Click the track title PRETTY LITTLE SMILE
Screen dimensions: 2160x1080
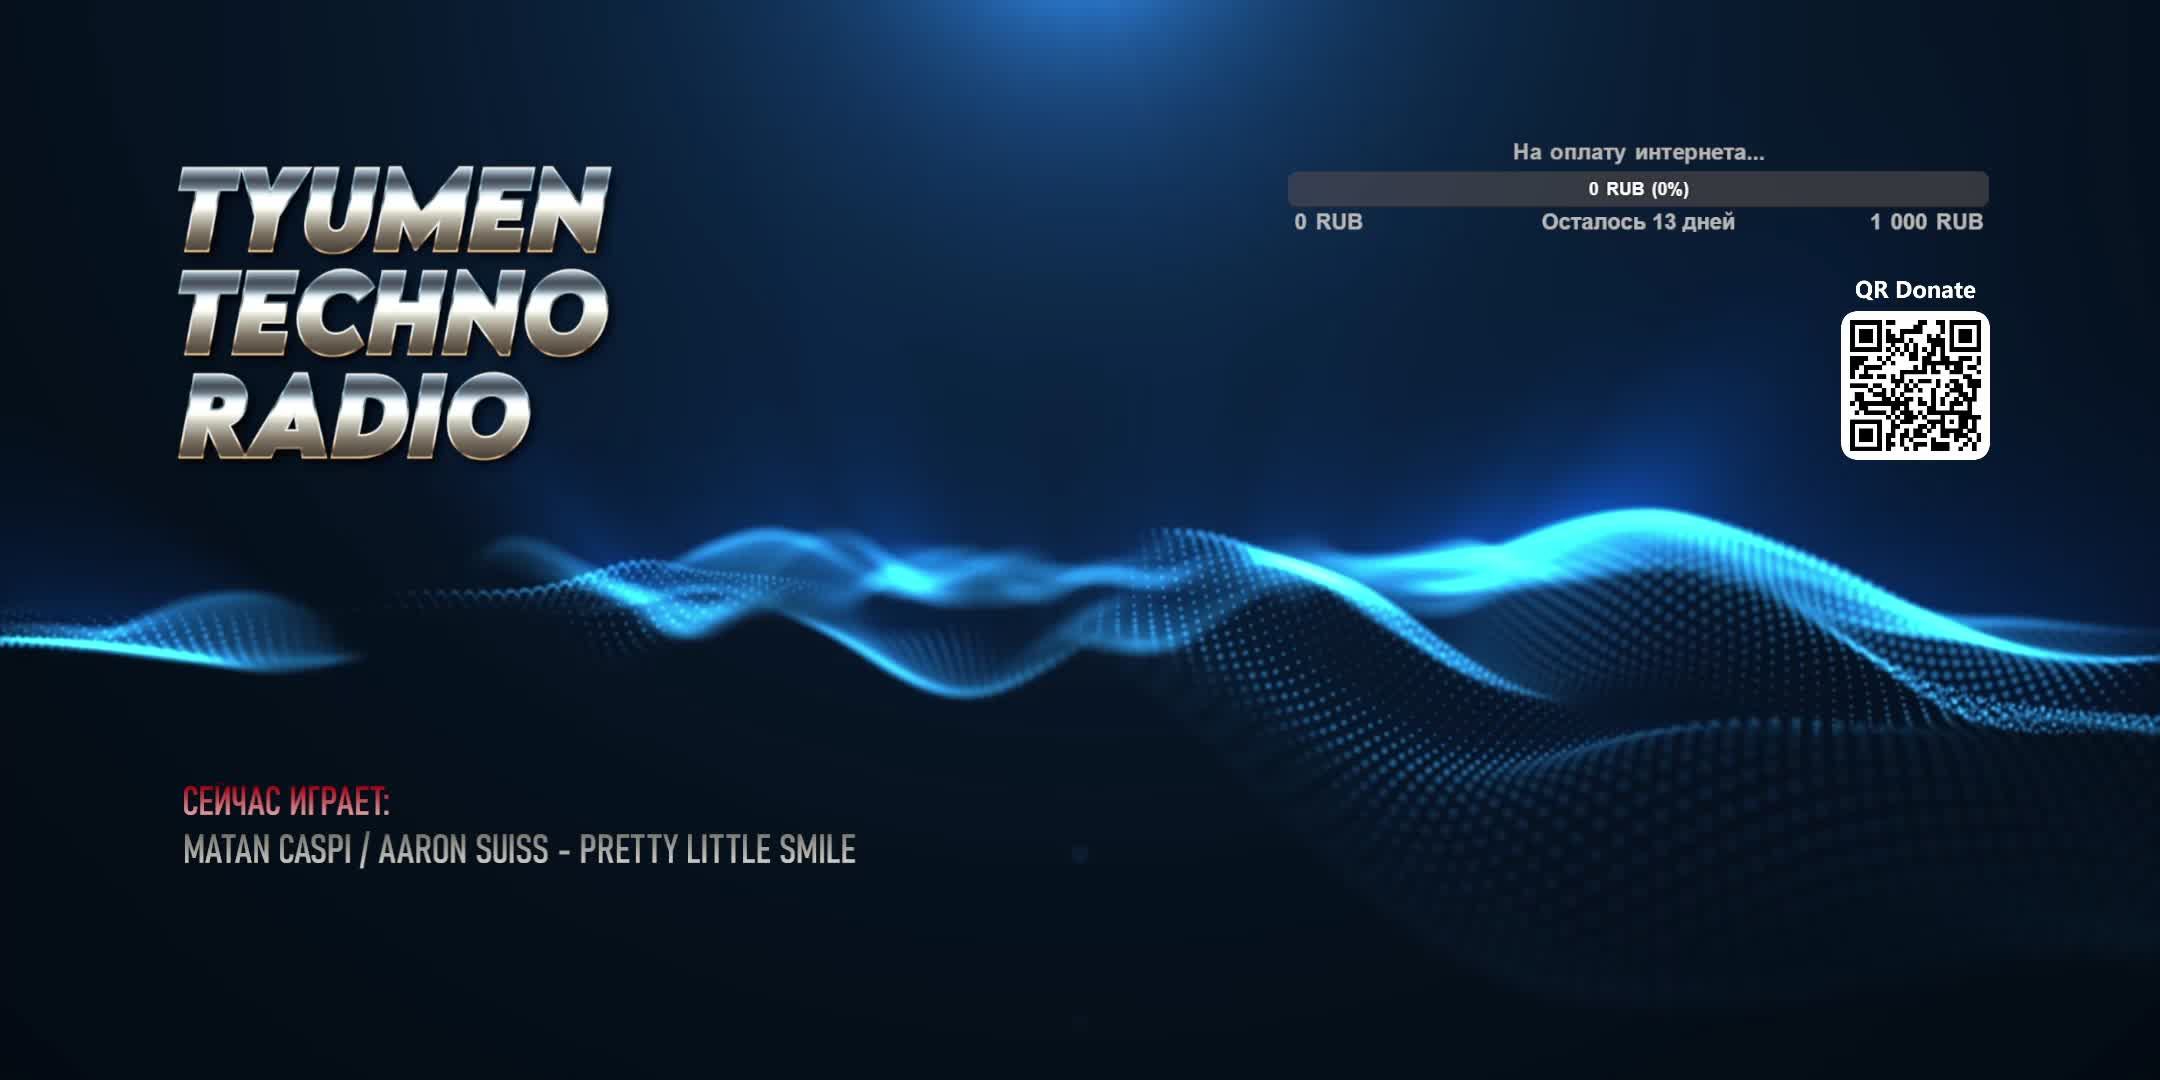click(x=717, y=850)
